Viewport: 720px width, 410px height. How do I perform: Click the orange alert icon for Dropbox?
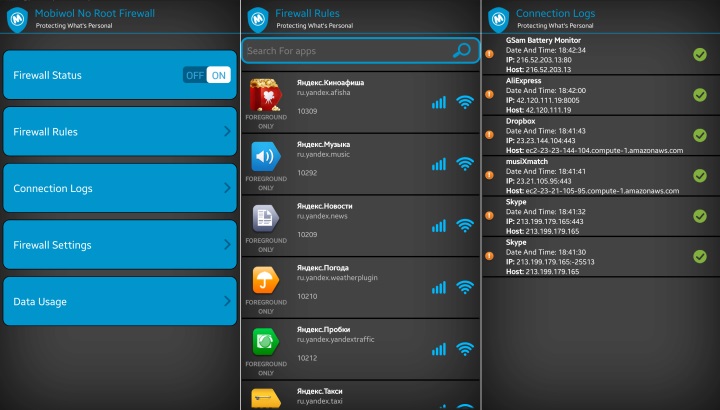[489, 135]
